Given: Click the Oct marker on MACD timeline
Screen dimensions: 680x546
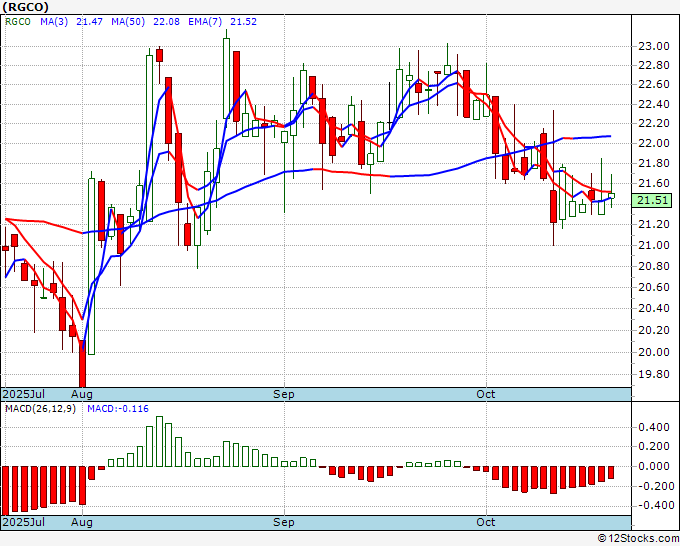Looking at the screenshot, I should (485, 522).
